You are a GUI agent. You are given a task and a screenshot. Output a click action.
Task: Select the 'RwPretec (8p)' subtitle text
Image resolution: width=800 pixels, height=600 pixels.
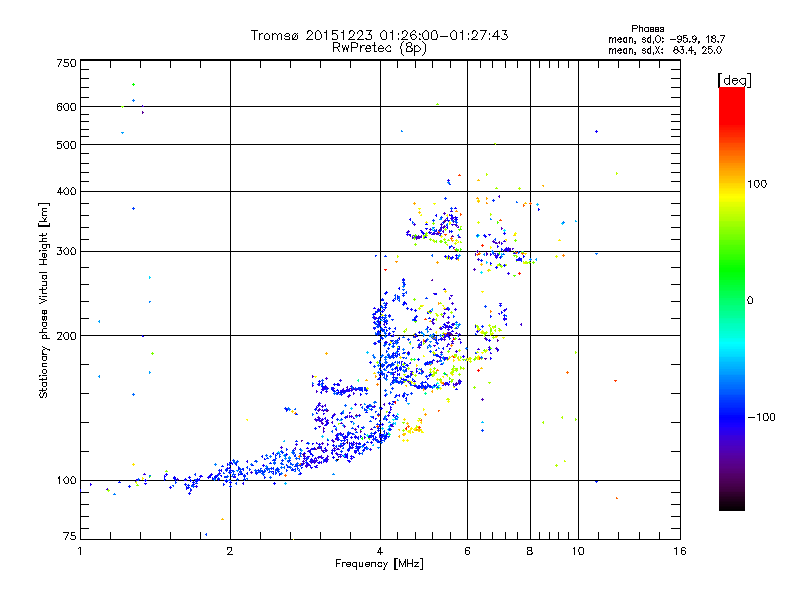coord(379,48)
